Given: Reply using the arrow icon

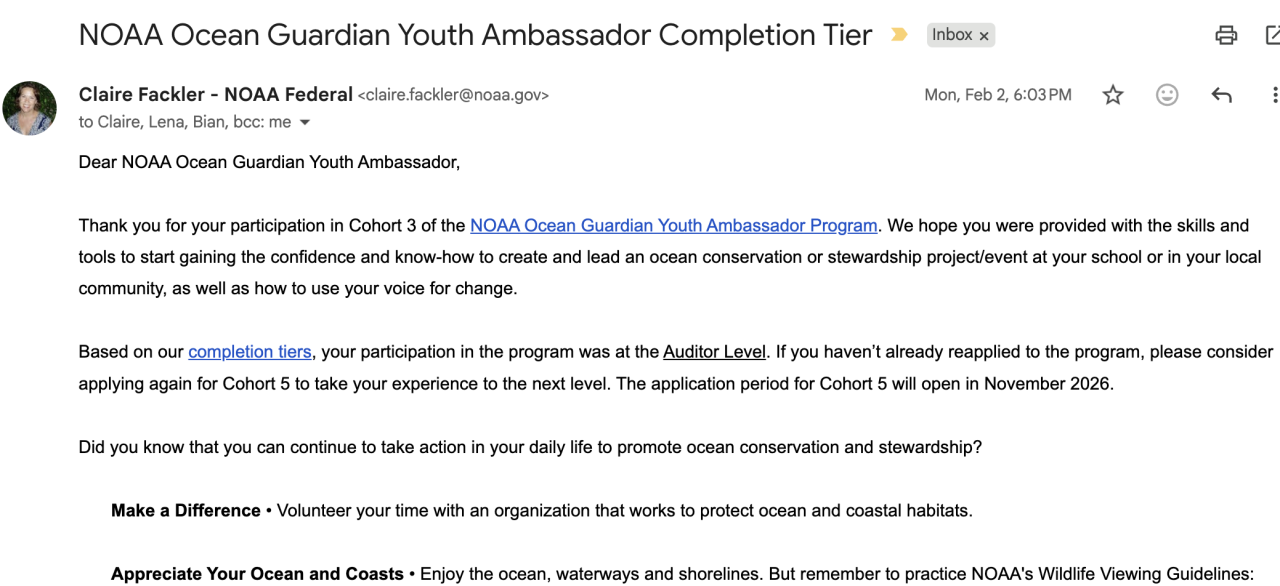Looking at the screenshot, I should tap(1221, 95).
